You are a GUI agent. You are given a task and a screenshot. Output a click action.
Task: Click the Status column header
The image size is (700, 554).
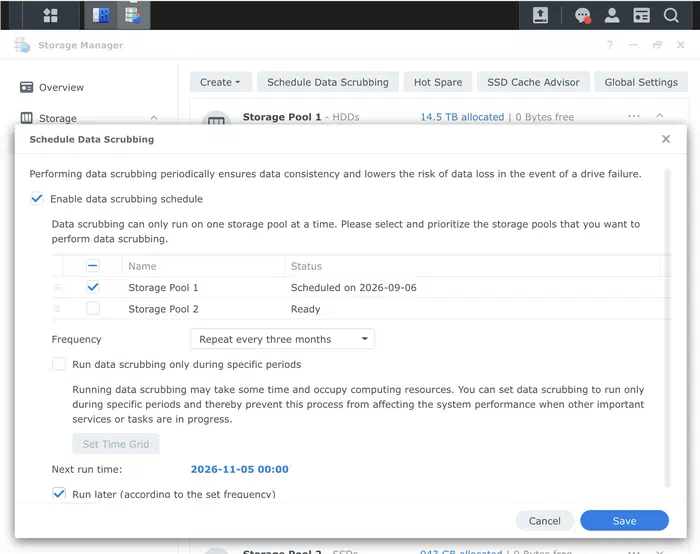point(472,266)
